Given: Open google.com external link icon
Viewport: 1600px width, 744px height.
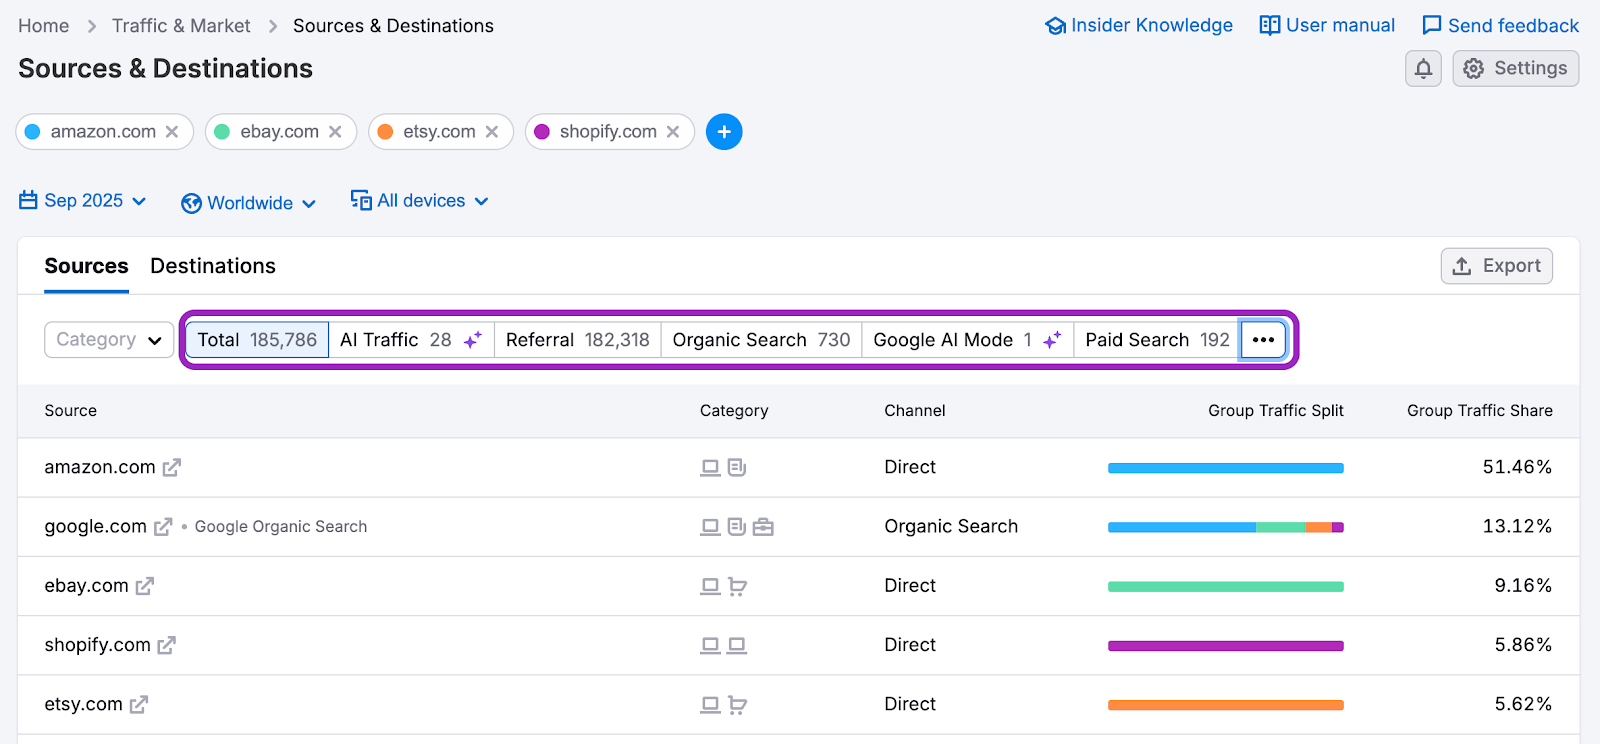Looking at the screenshot, I should [163, 526].
